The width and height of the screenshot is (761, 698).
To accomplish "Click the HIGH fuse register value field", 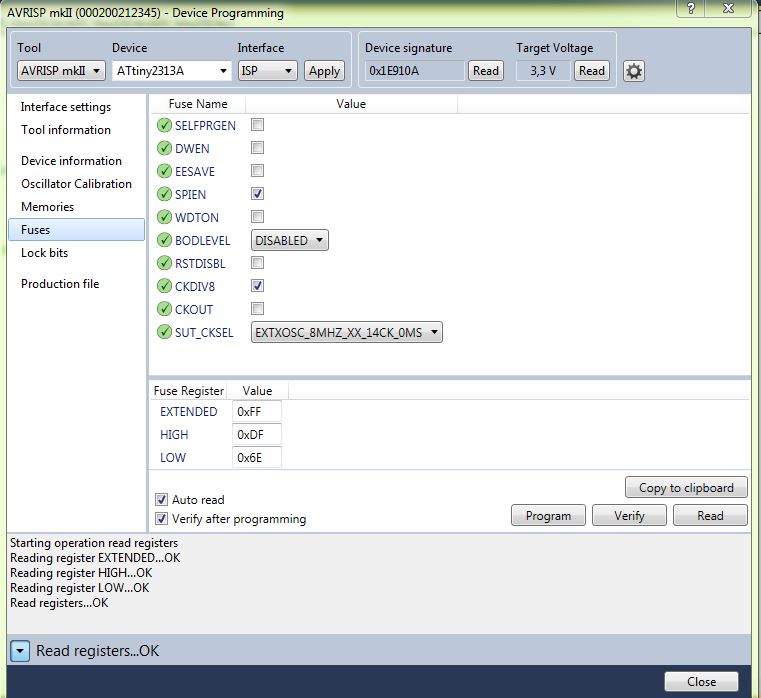I will click(x=257, y=434).
